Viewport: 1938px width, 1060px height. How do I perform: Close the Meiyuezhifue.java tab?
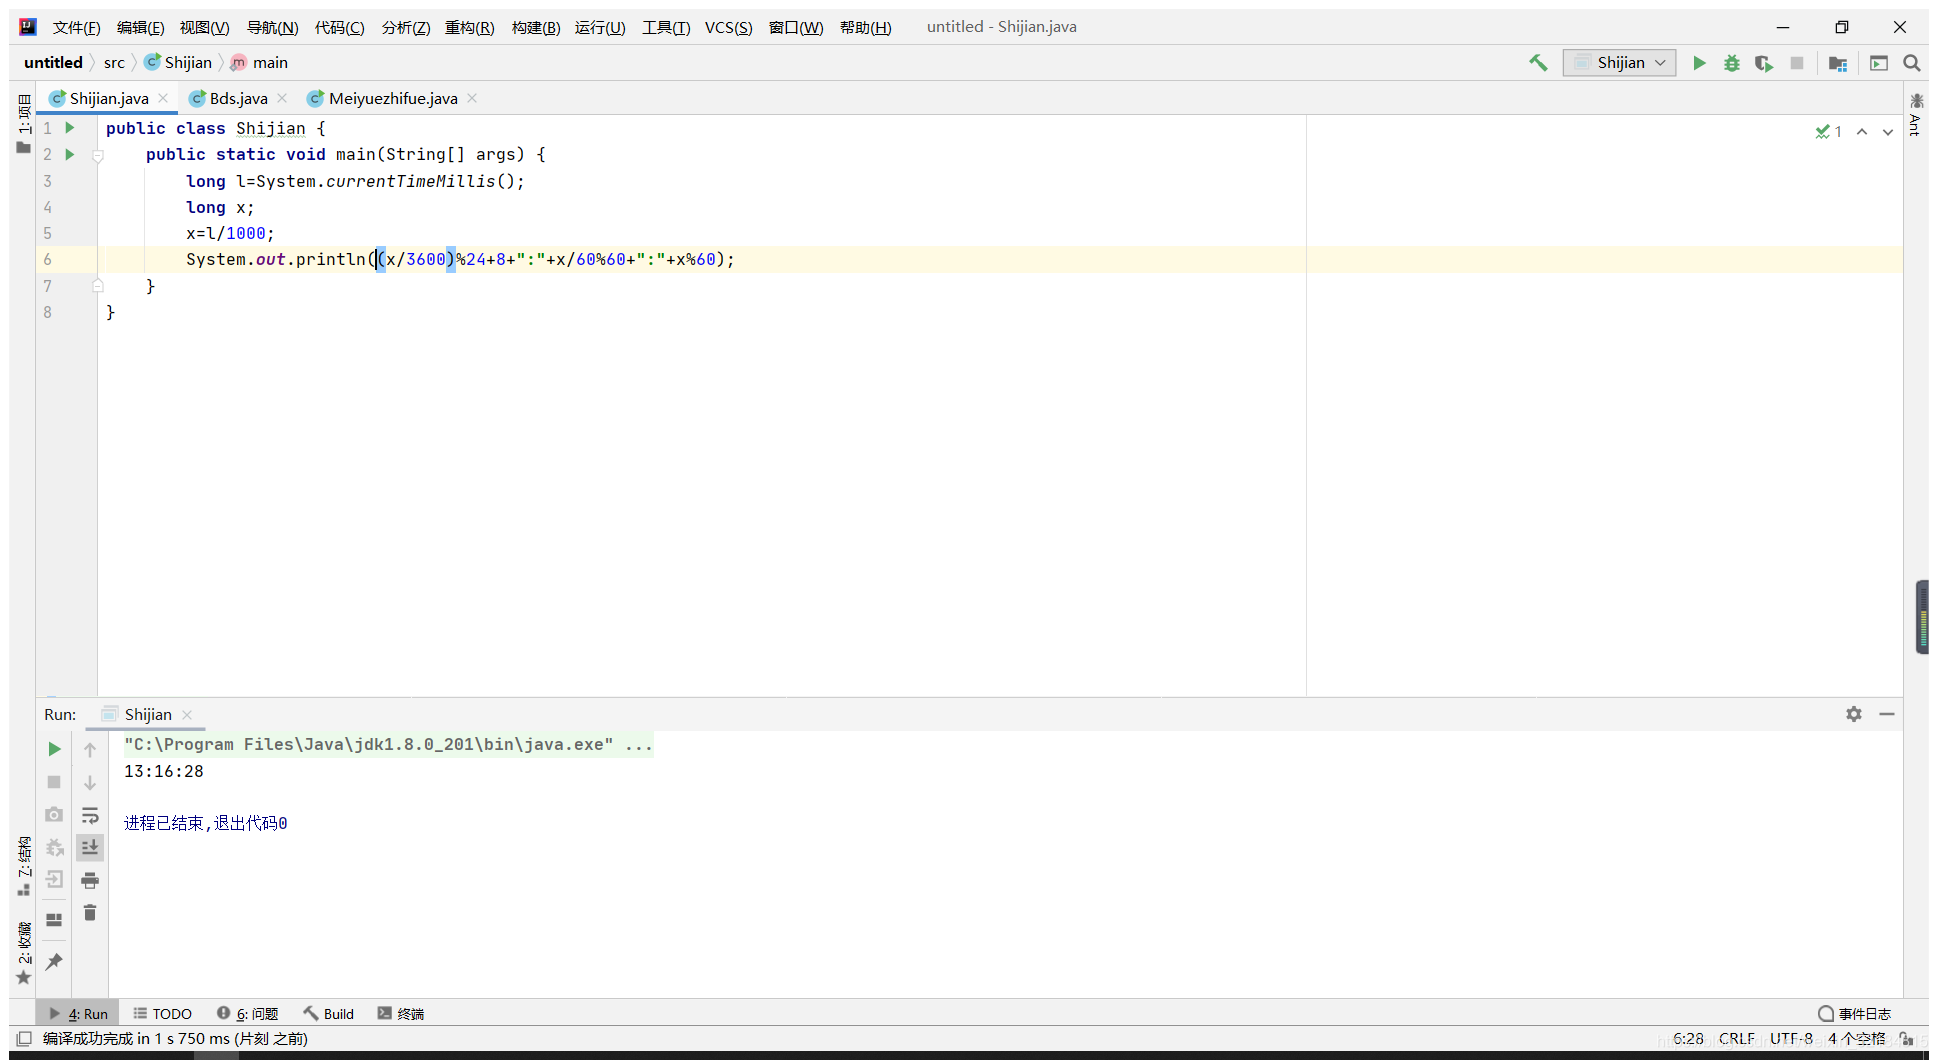tap(472, 98)
